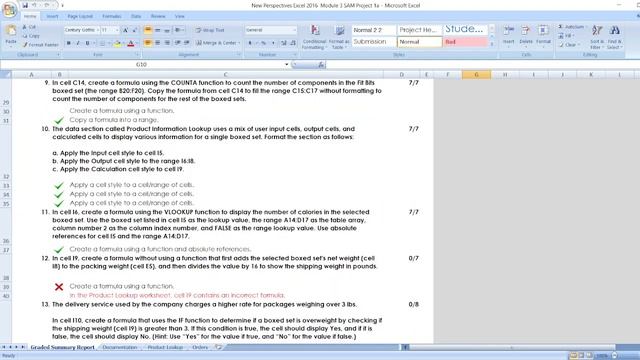
Task: Apply percent style number format
Action: point(264,43)
